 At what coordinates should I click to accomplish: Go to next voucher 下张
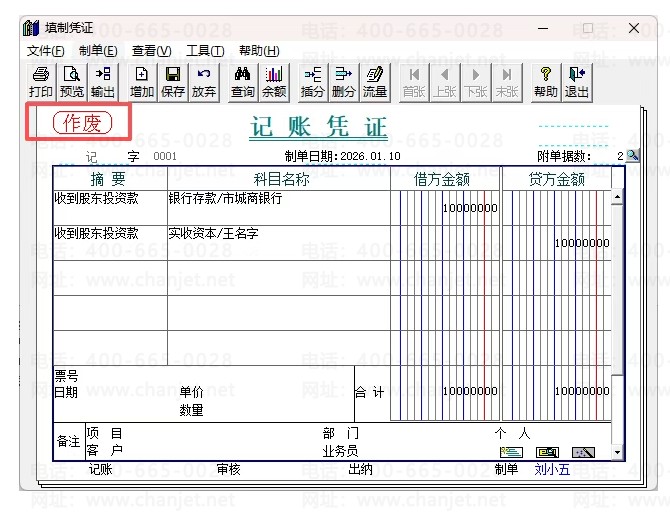pos(476,82)
